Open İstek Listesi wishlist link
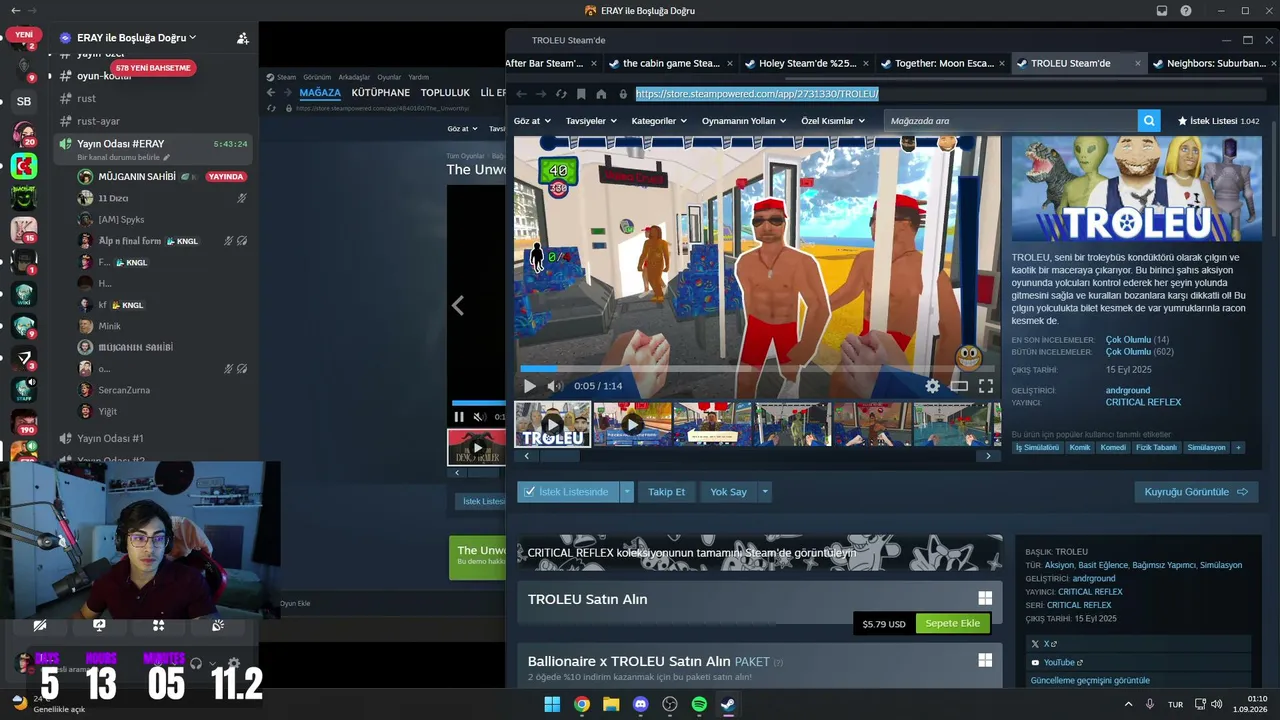The height and width of the screenshot is (720, 1280). (1218, 121)
